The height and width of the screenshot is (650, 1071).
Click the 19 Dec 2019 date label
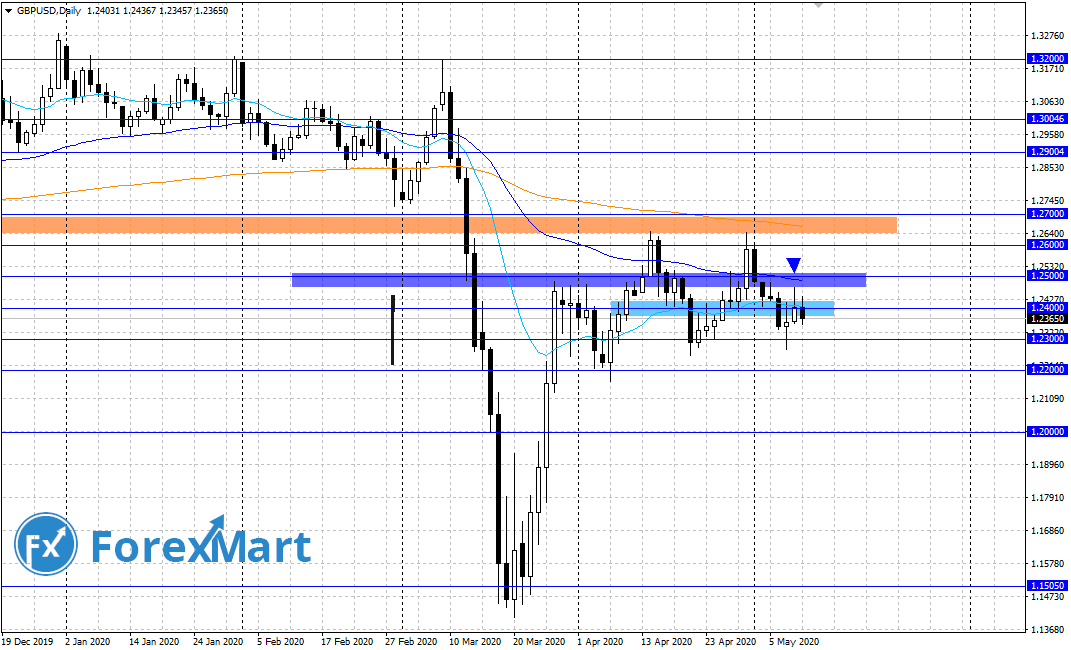coord(26,642)
